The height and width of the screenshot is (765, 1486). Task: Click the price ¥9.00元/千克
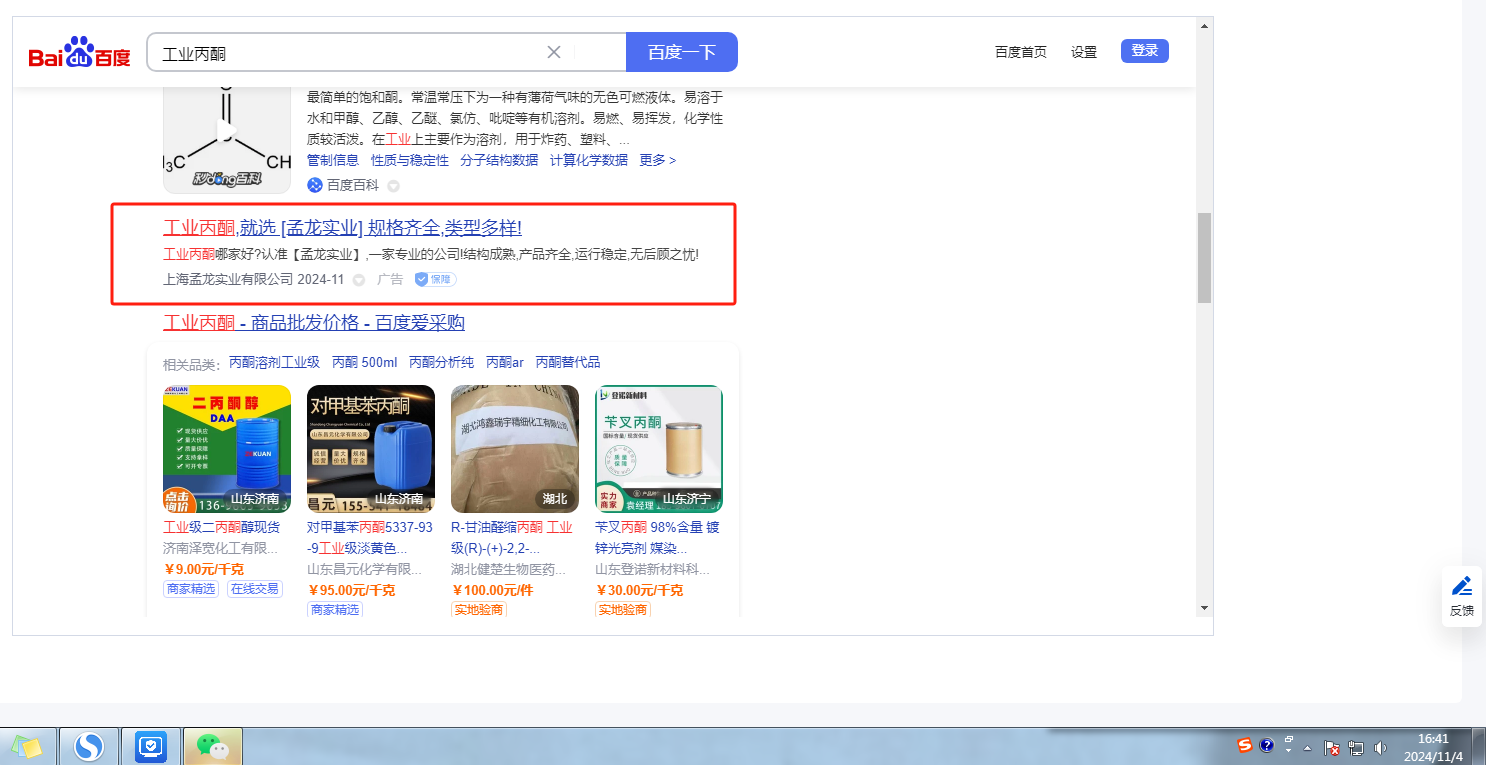pyautogui.click(x=204, y=569)
